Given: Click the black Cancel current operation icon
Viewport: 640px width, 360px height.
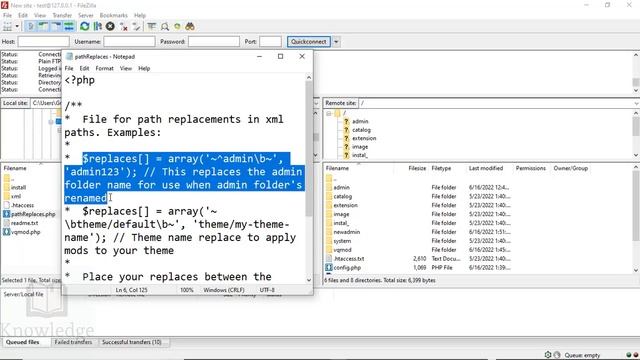Looking at the screenshot, I should (110, 27).
